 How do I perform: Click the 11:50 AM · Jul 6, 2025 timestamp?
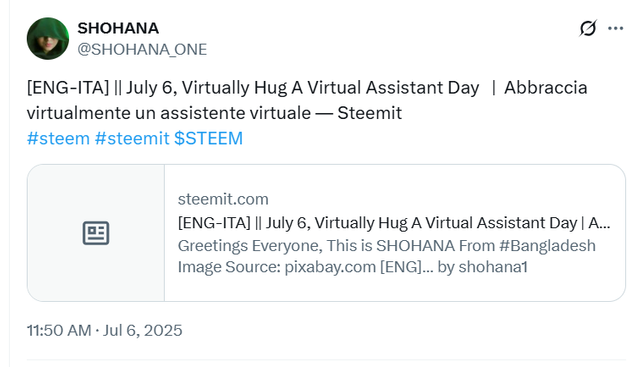[104, 330]
